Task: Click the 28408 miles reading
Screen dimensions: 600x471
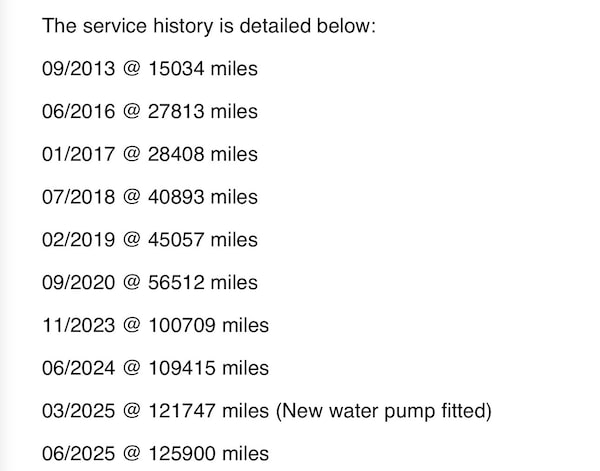Action: [x=202, y=154]
